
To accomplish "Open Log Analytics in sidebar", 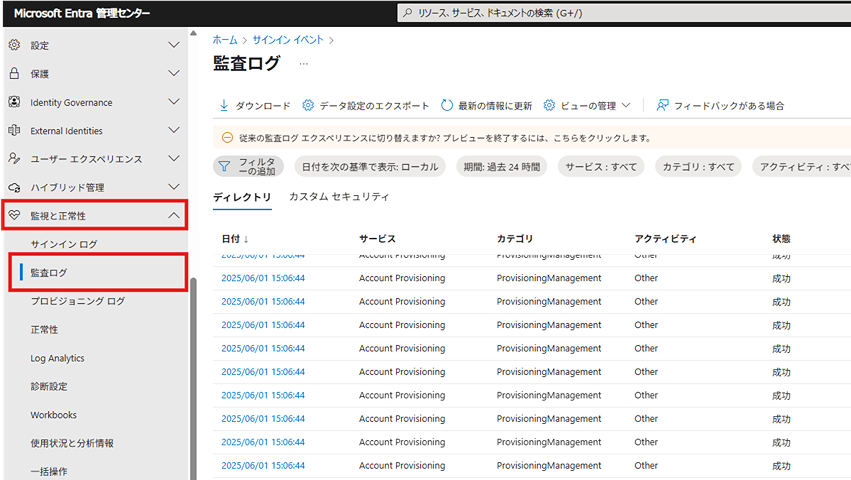I will (x=57, y=358).
